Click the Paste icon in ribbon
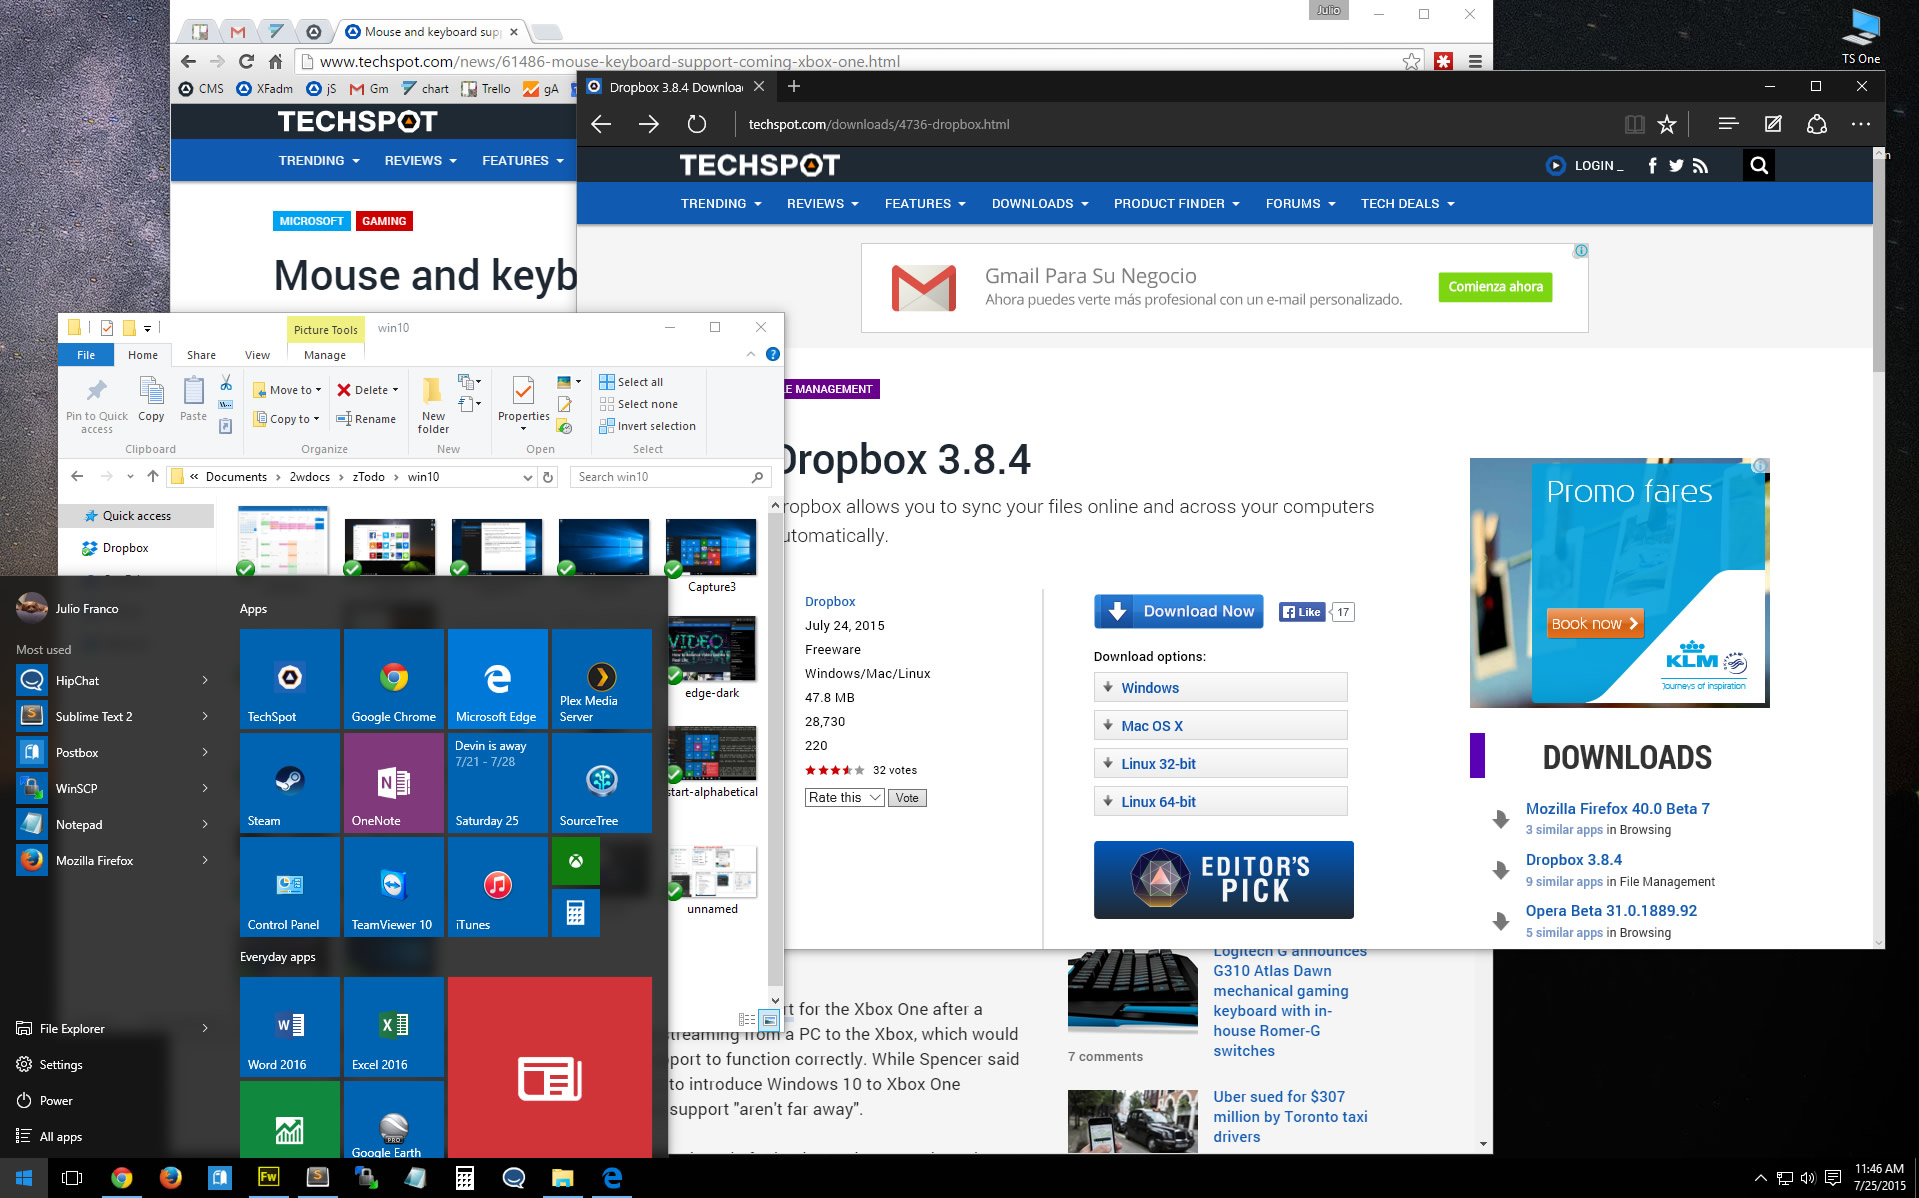The width and height of the screenshot is (1919, 1198). pos(193,398)
